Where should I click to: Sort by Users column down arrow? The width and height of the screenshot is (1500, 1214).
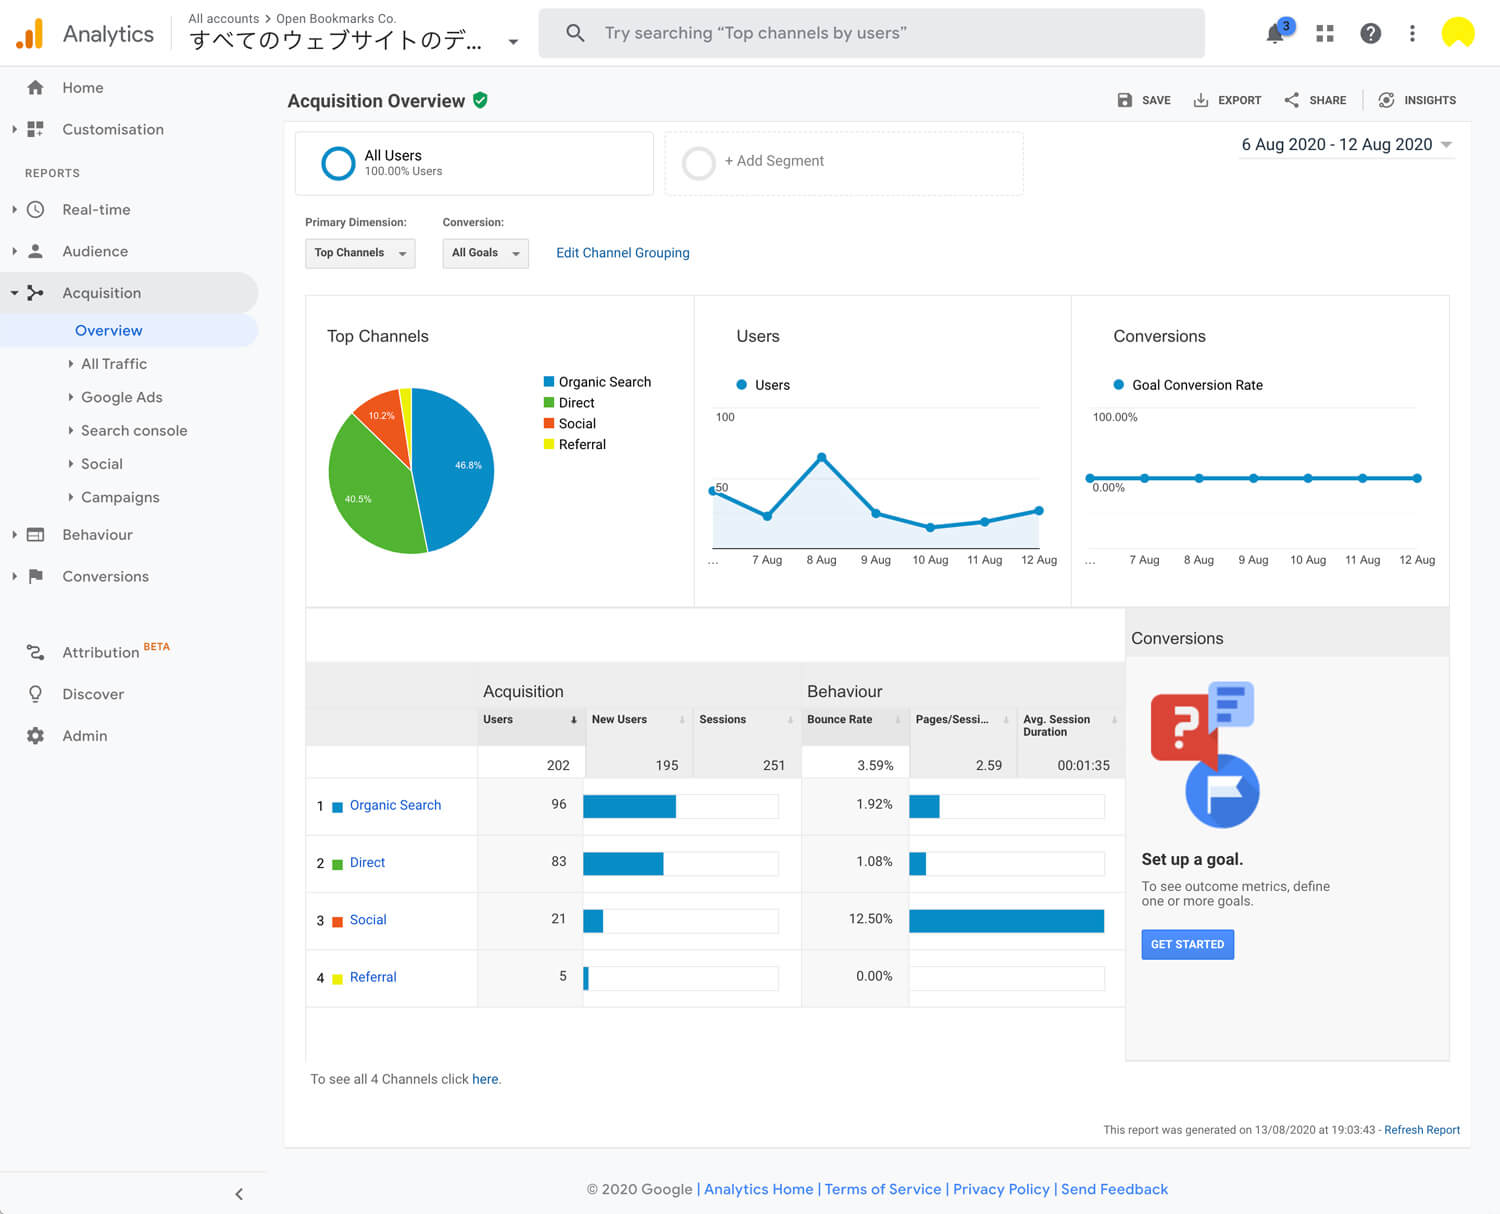[x=574, y=720]
